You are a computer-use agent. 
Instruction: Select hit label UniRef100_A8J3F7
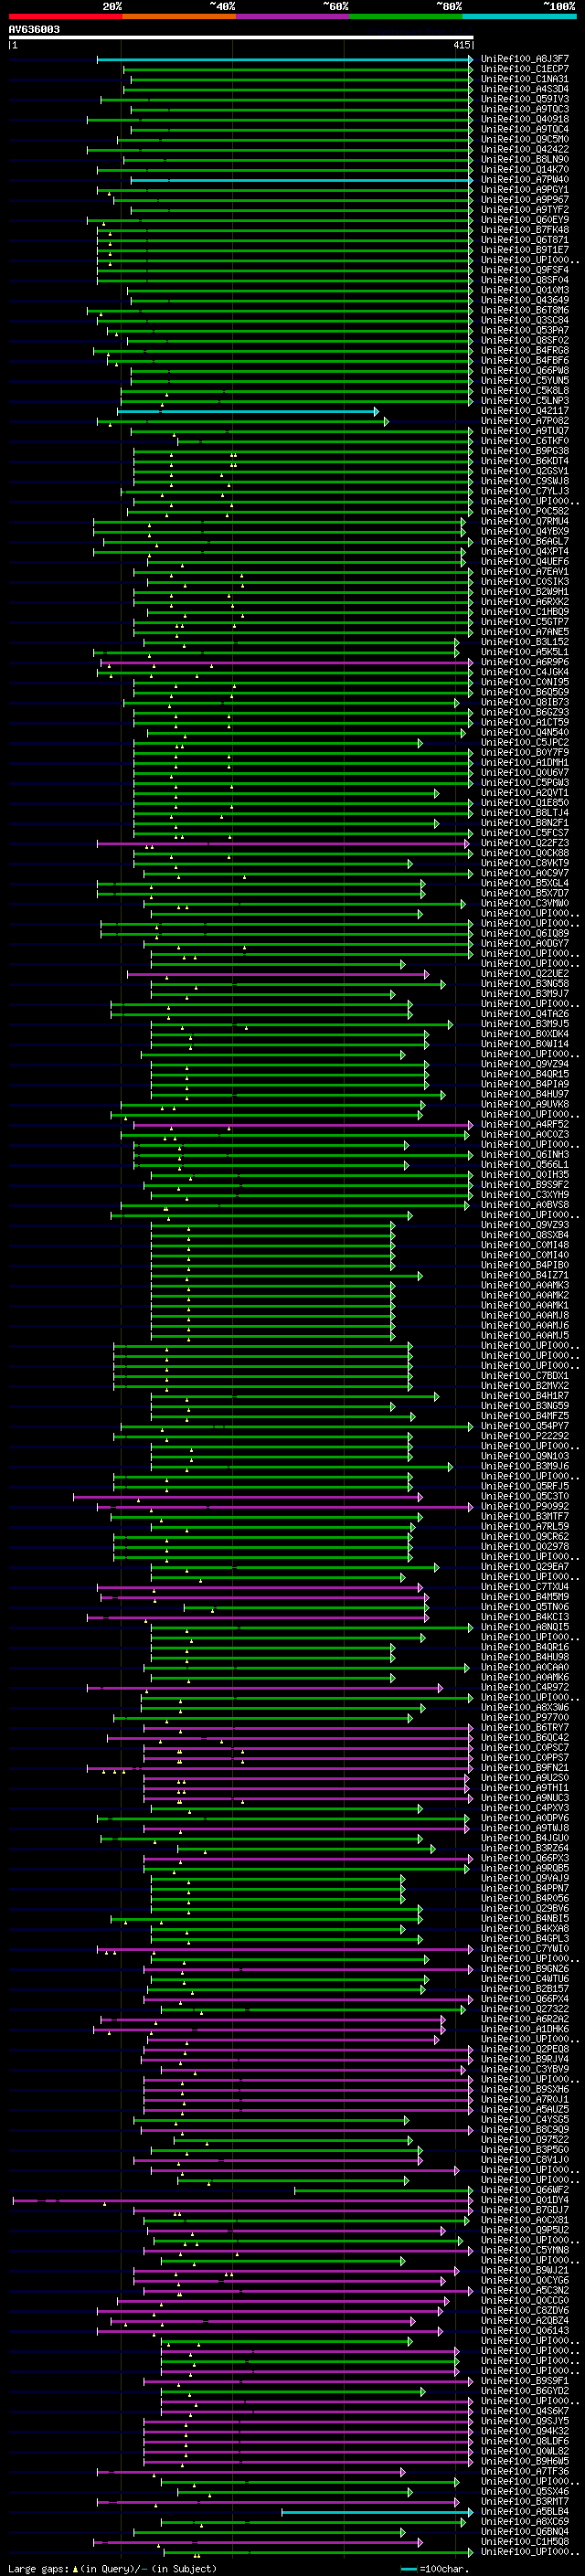pos(525,59)
